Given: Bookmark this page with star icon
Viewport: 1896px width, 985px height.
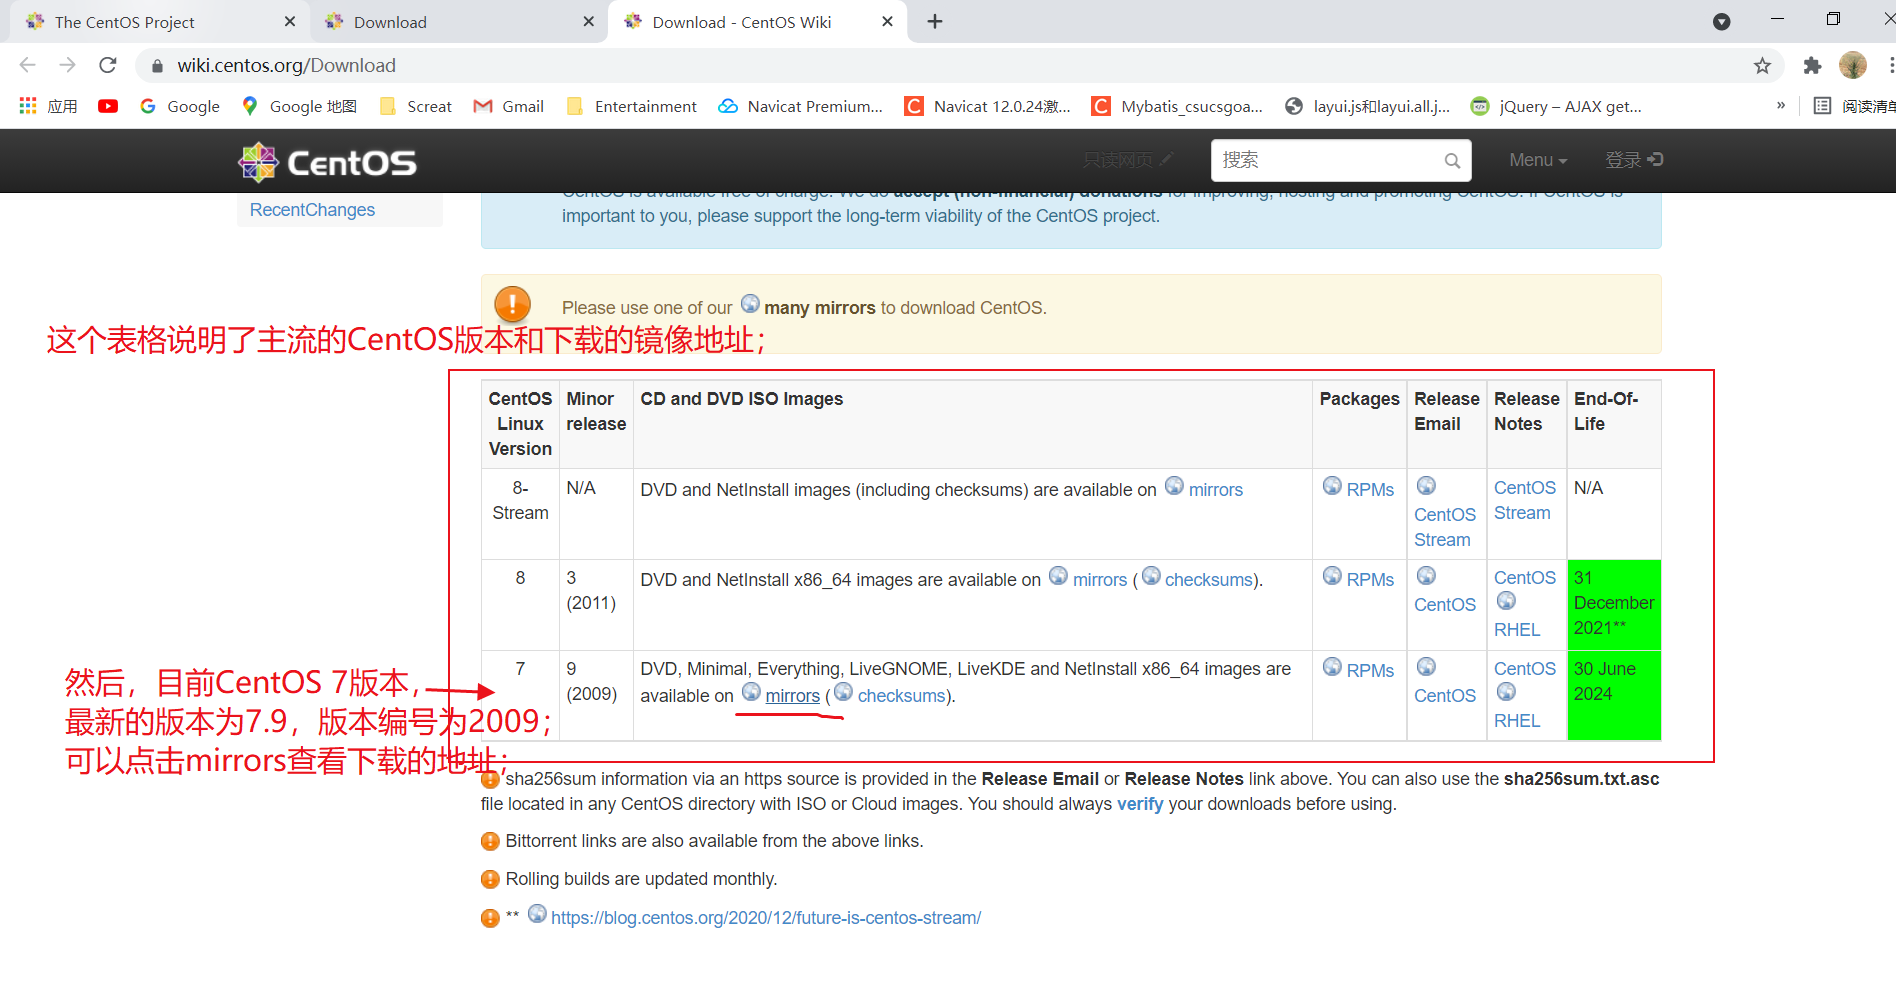Looking at the screenshot, I should pyautogui.click(x=1762, y=65).
